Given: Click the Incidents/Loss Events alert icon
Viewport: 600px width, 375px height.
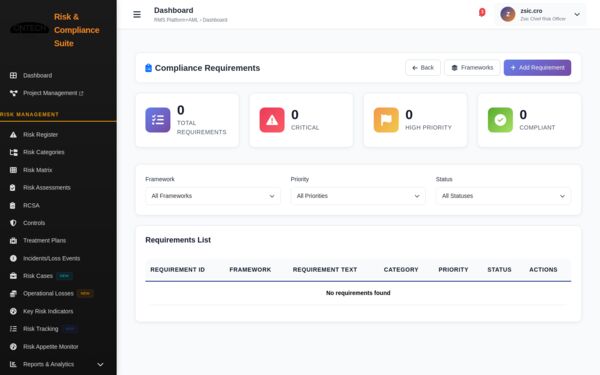Looking at the screenshot, I should coord(13,258).
